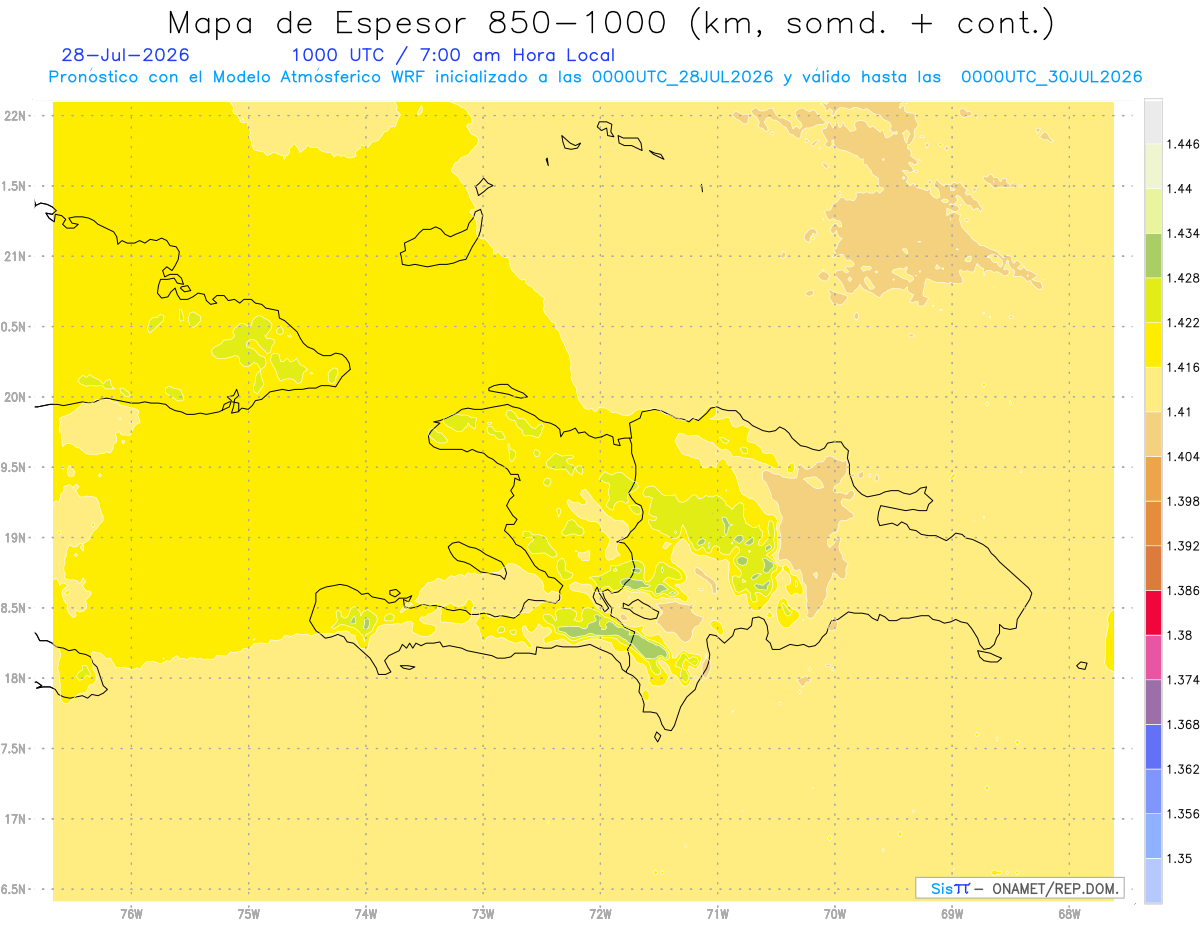Viewport: 1200px width, 927px height.
Task: Click the legend value '1.428'
Action: 1183,278
